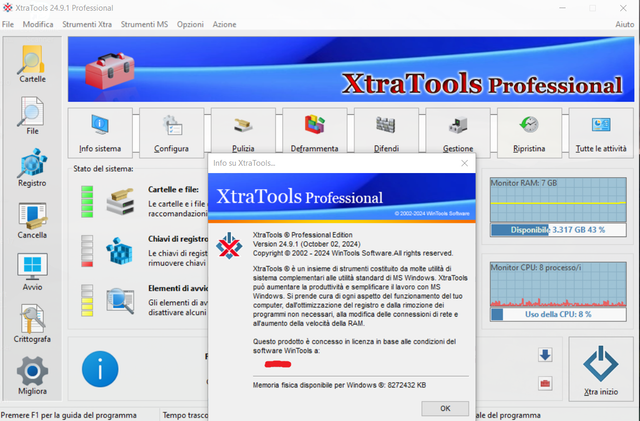Click the Monitor CPU graph

pyautogui.click(x=558, y=285)
